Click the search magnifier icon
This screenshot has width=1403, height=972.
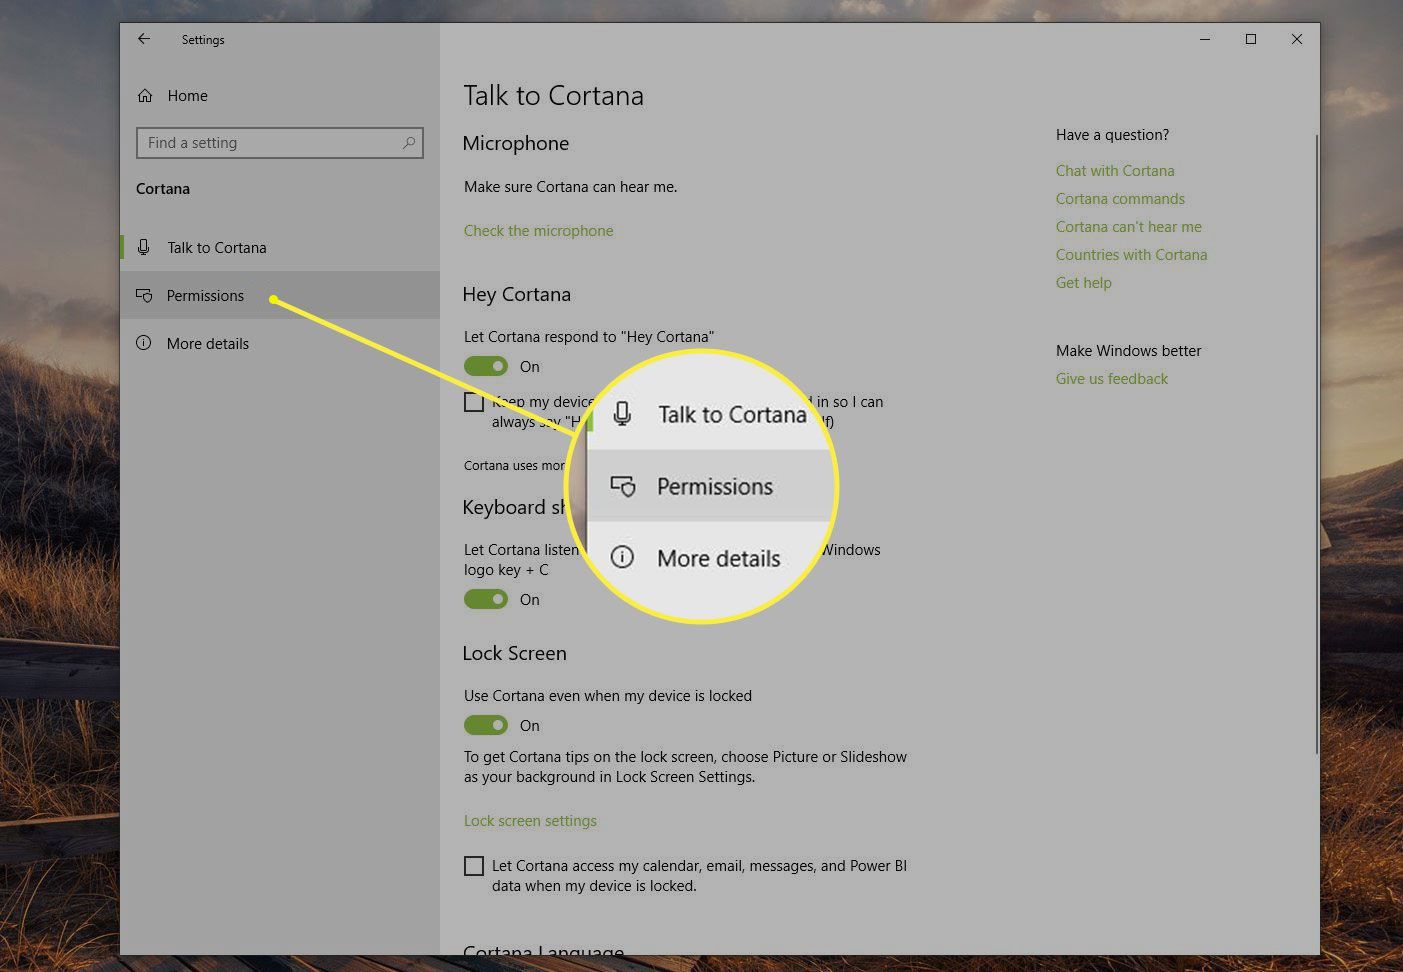pyautogui.click(x=408, y=143)
